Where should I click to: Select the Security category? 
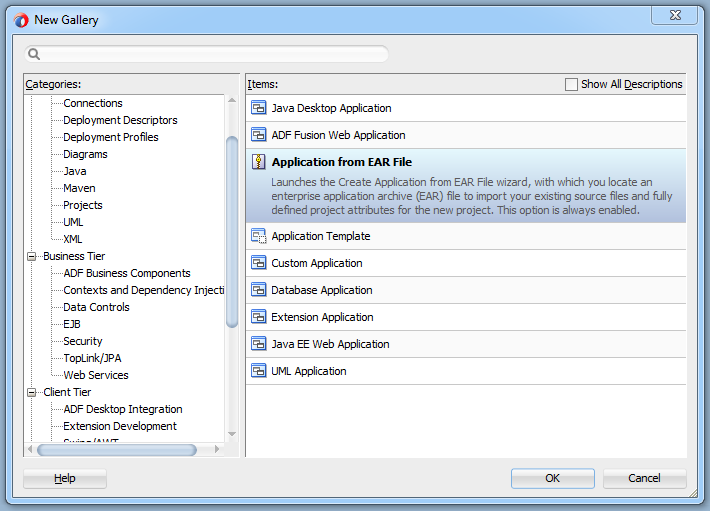[x=82, y=341]
